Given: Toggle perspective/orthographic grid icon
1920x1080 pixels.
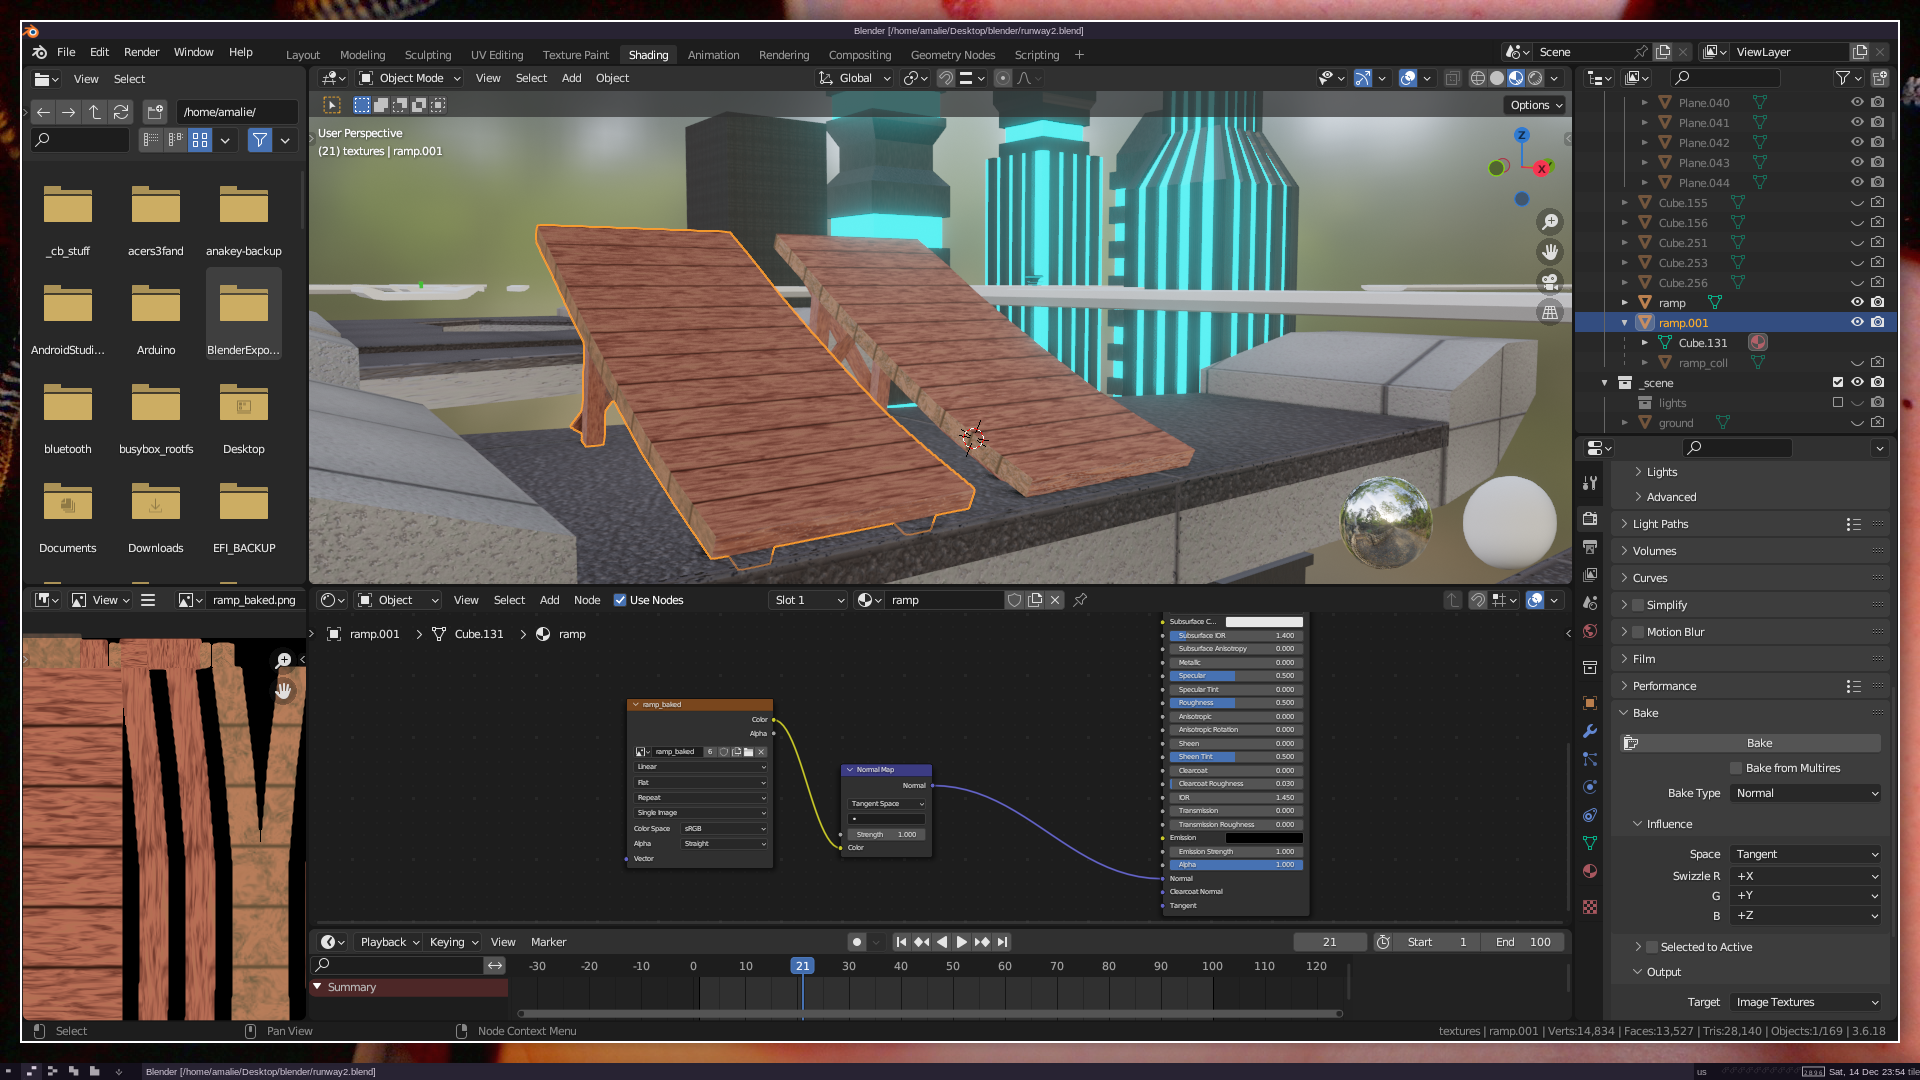Looking at the screenshot, I should 1550,312.
